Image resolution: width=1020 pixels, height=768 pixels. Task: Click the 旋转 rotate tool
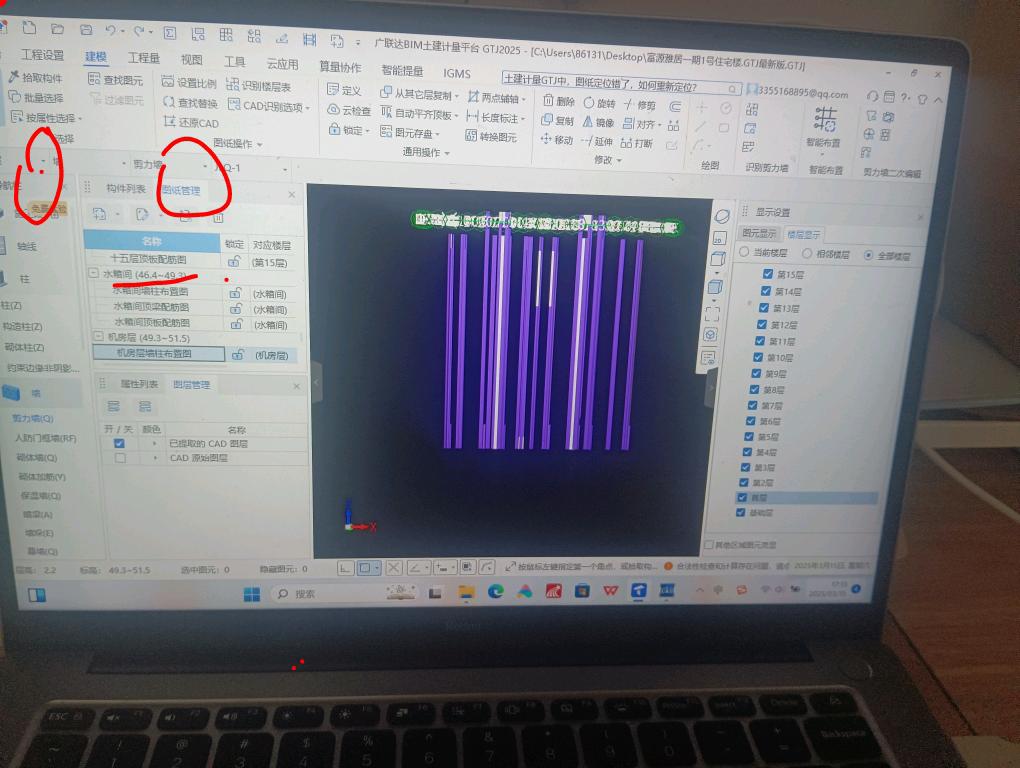click(x=599, y=103)
